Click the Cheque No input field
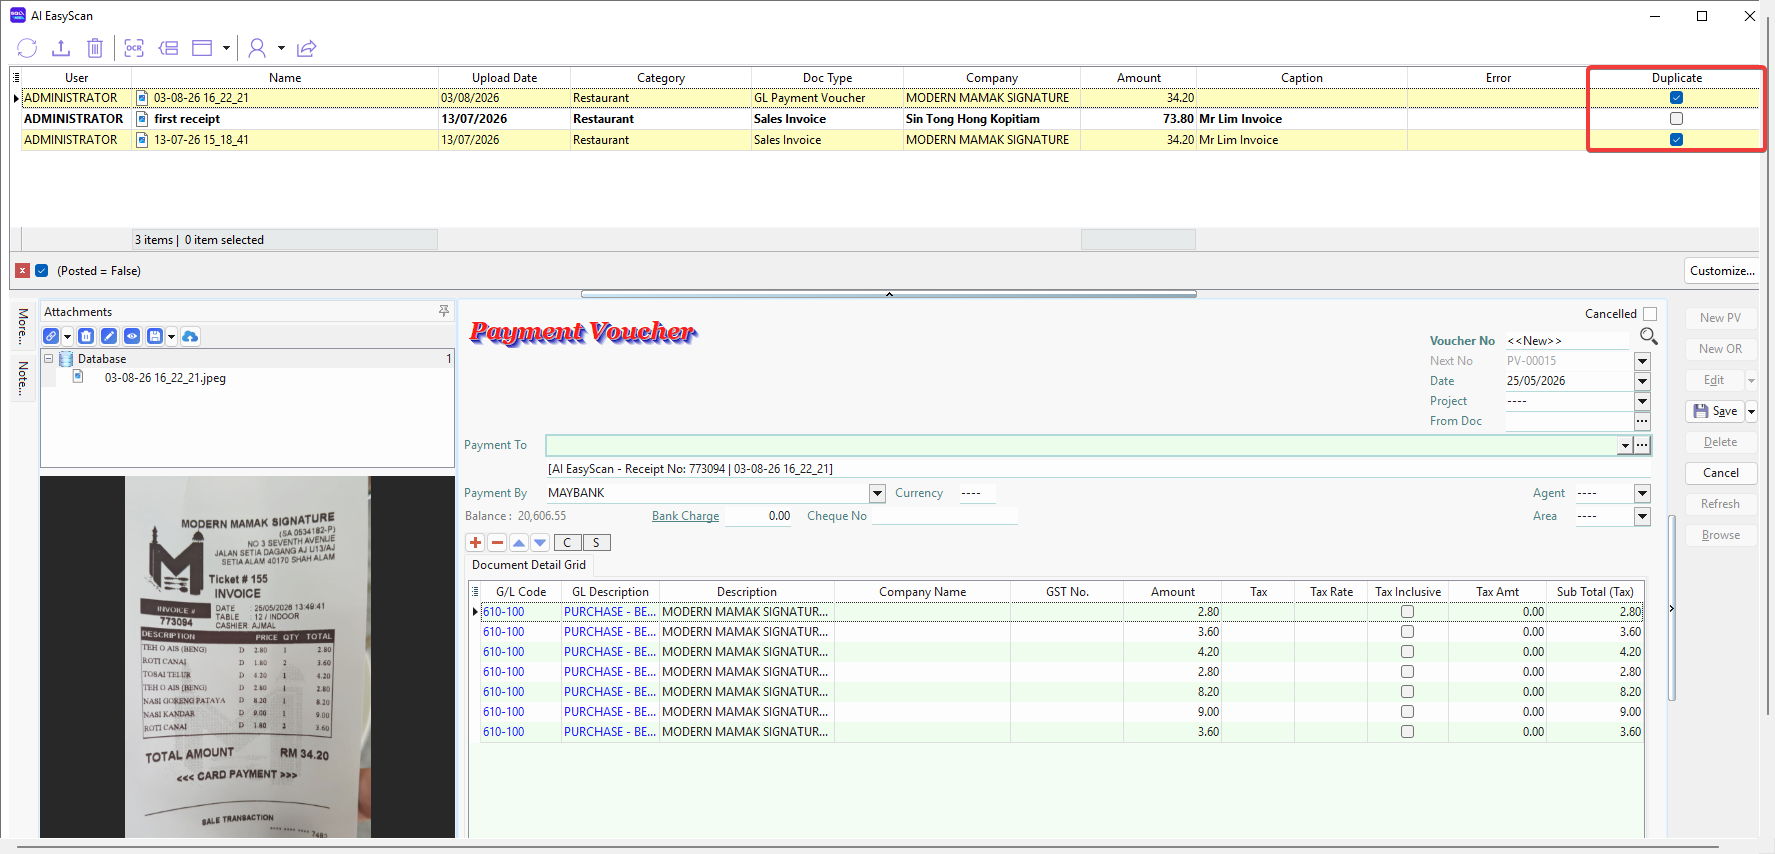 [944, 516]
